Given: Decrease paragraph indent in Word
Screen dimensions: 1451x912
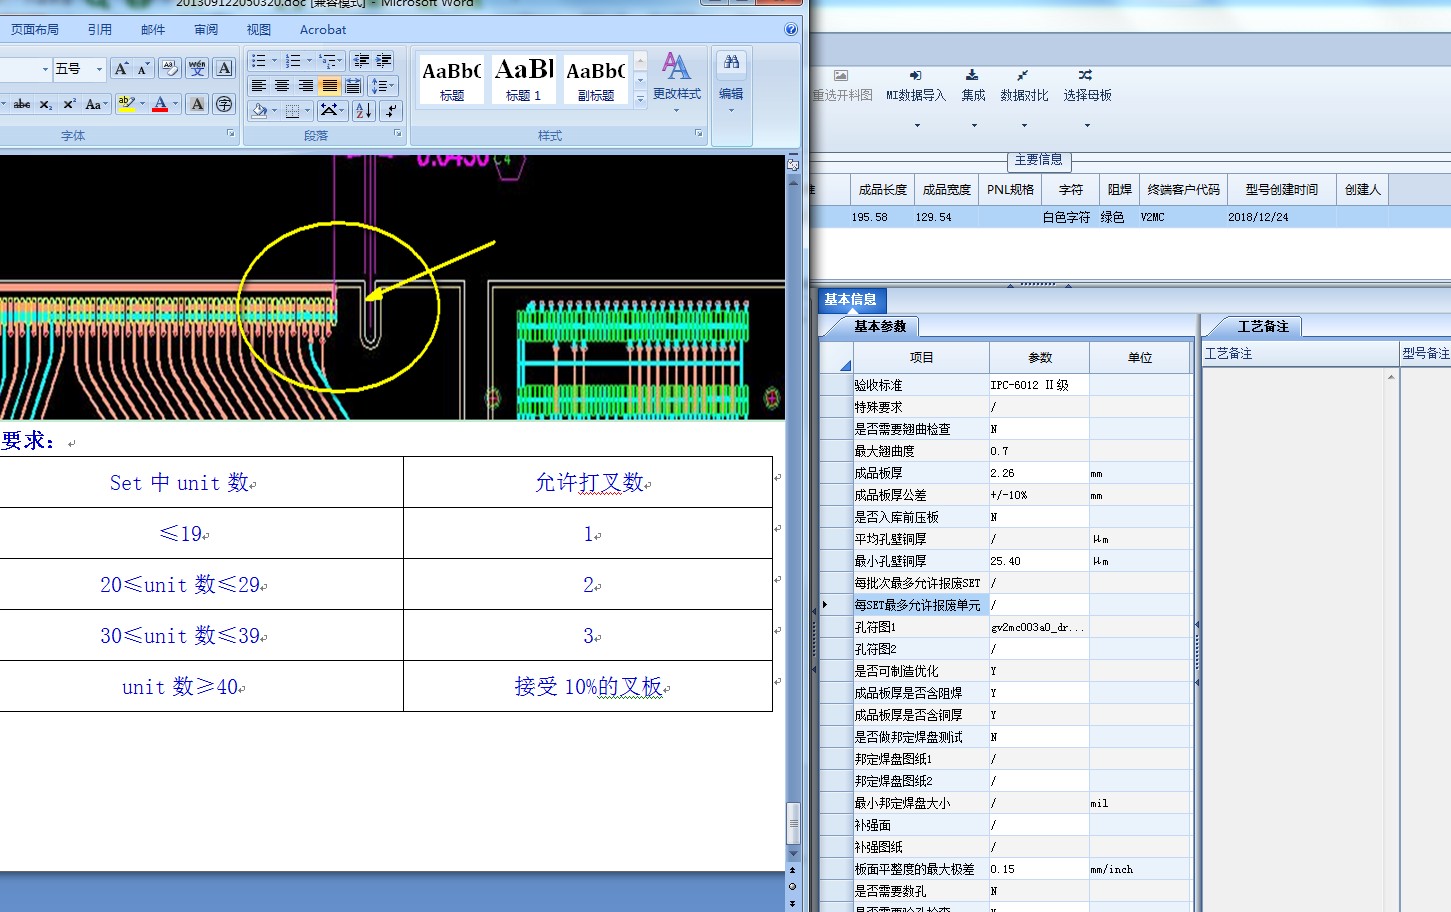Looking at the screenshot, I should coord(362,61).
